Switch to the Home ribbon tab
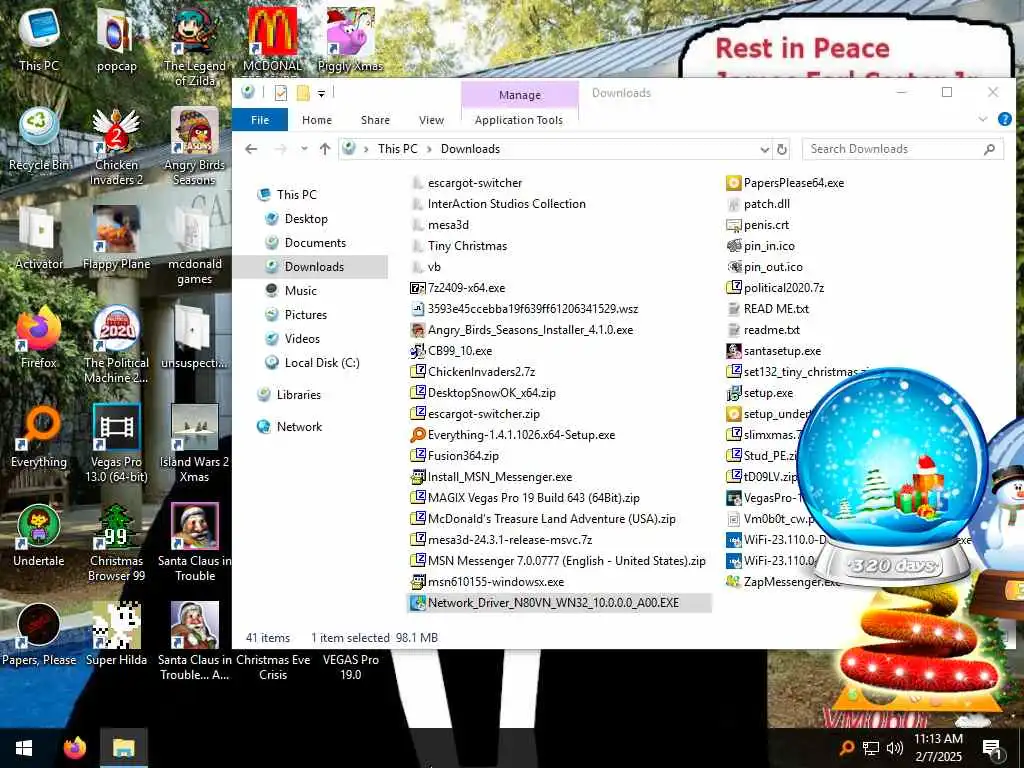This screenshot has width=1024, height=768. pyautogui.click(x=317, y=120)
